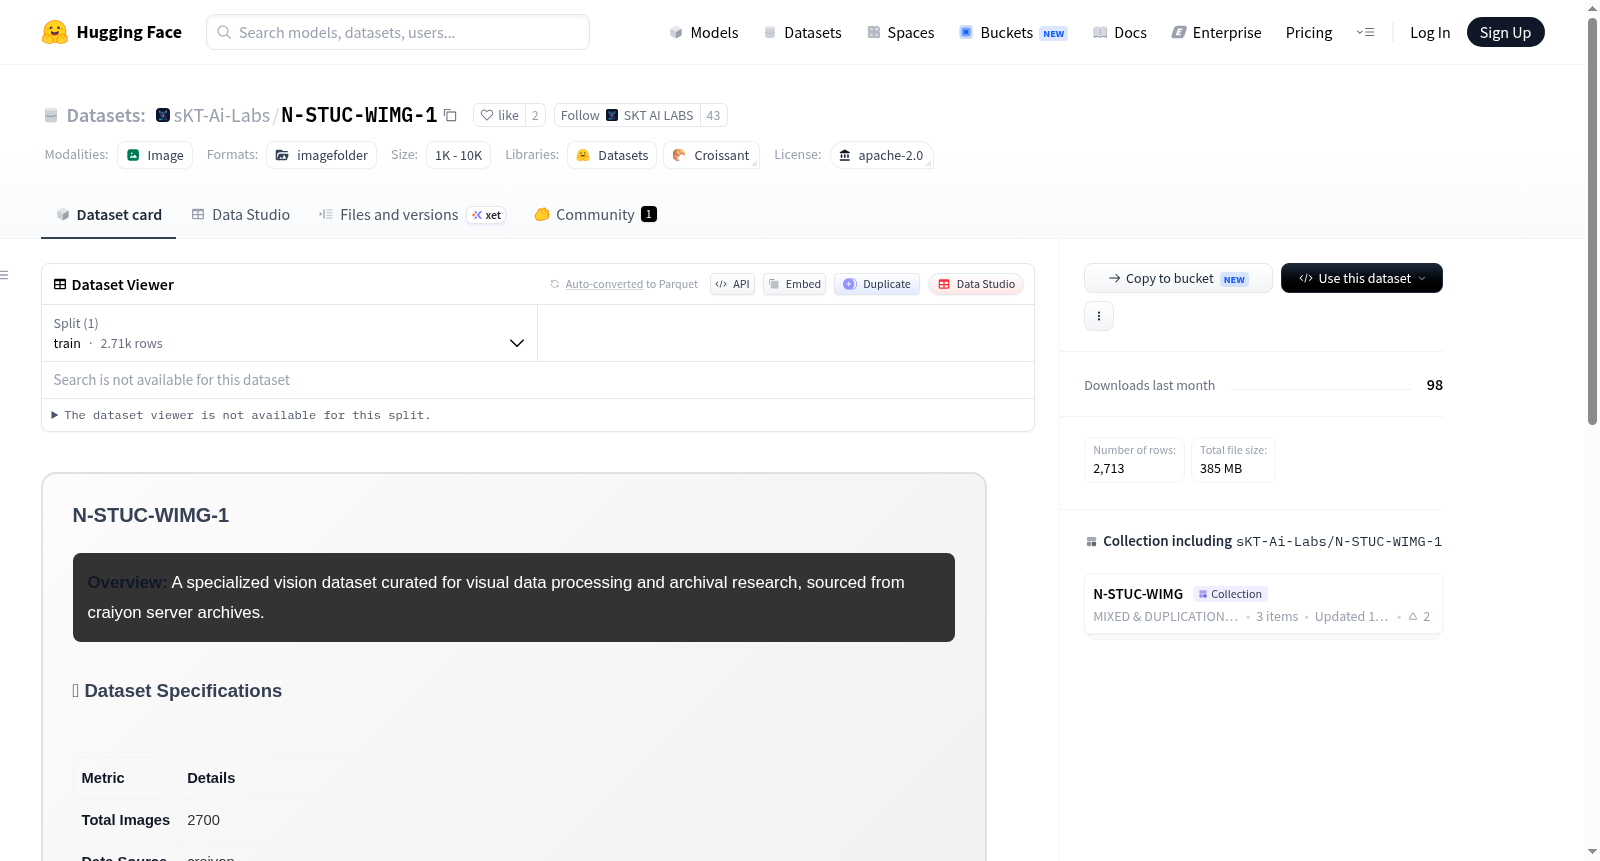Expand the viewer not available message
The width and height of the screenshot is (1600, 861).
click(x=241, y=415)
